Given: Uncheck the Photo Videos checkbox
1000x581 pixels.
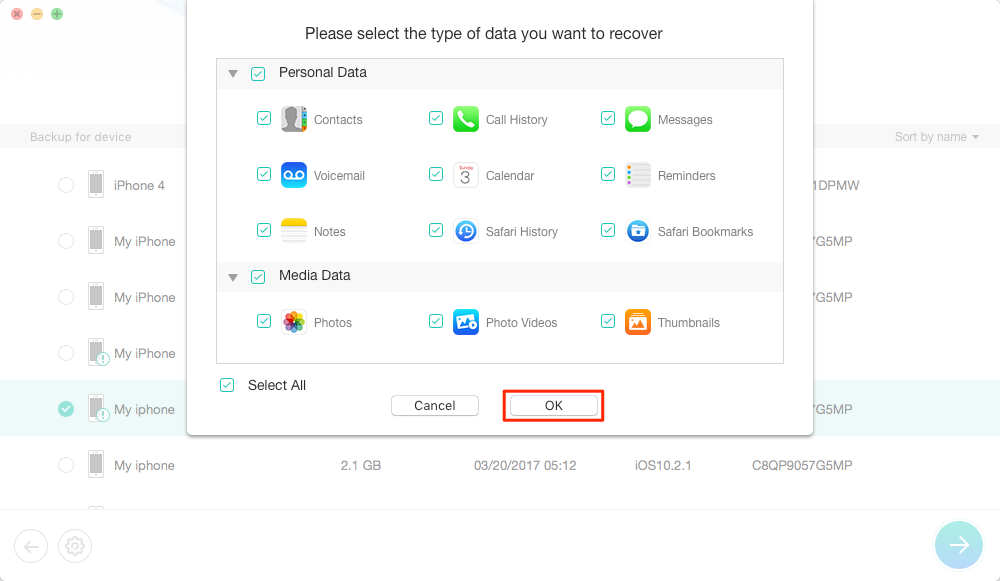Looking at the screenshot, I should tap(436, 321).
